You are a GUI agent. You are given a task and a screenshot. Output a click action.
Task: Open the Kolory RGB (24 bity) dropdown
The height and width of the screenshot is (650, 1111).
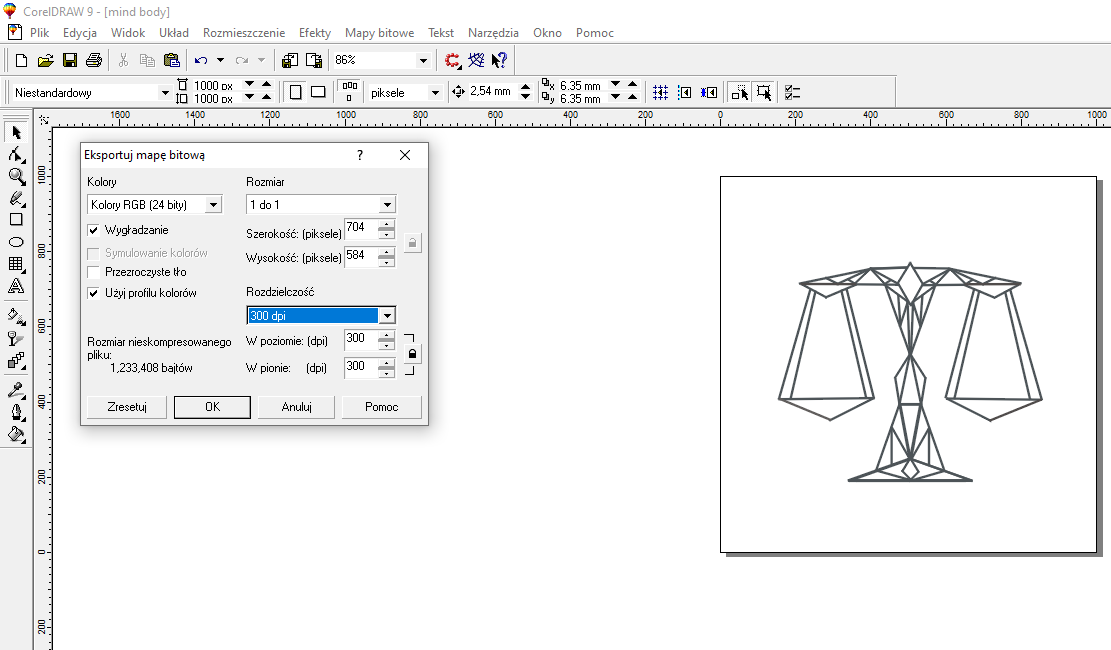[x=213, y=205]
